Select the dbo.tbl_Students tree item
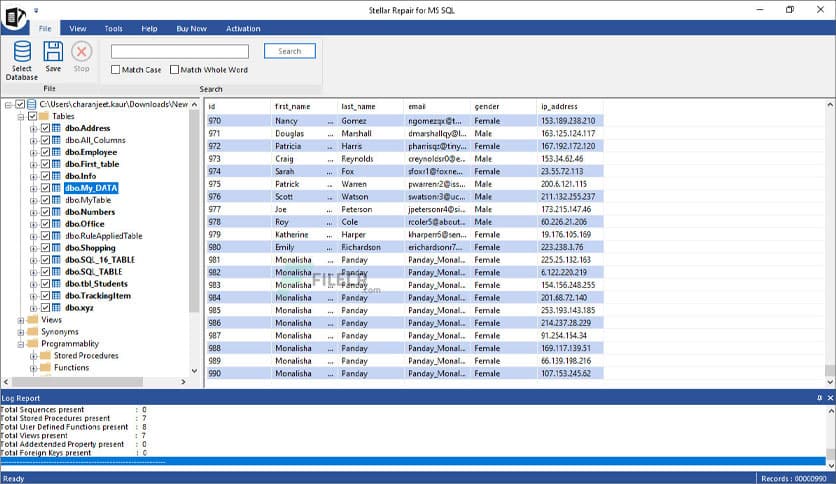836x484 pixels. pyautogui.click(x=96, y=284)
